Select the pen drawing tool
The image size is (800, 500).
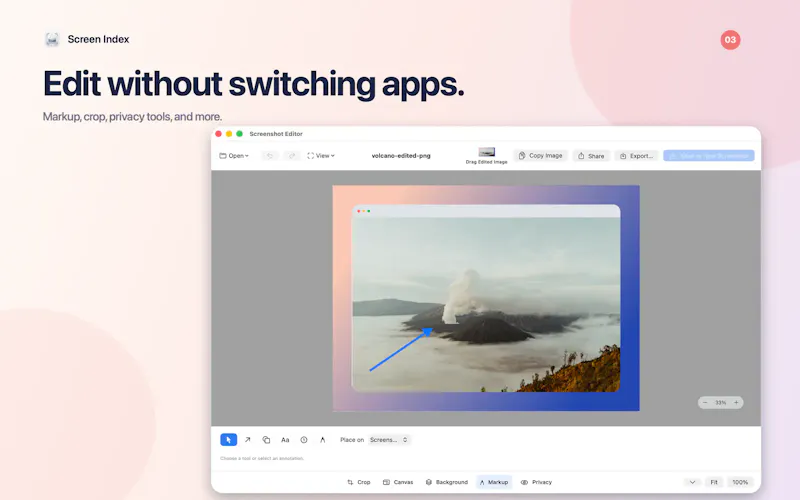(322, 439)
